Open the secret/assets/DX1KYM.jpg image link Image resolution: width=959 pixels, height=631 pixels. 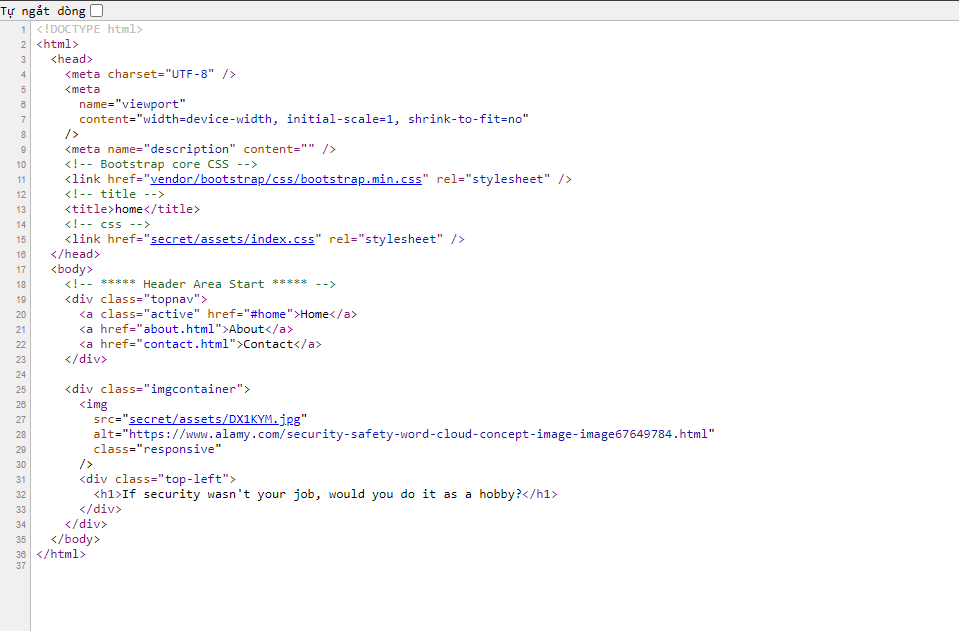click(x=214, y=419)
